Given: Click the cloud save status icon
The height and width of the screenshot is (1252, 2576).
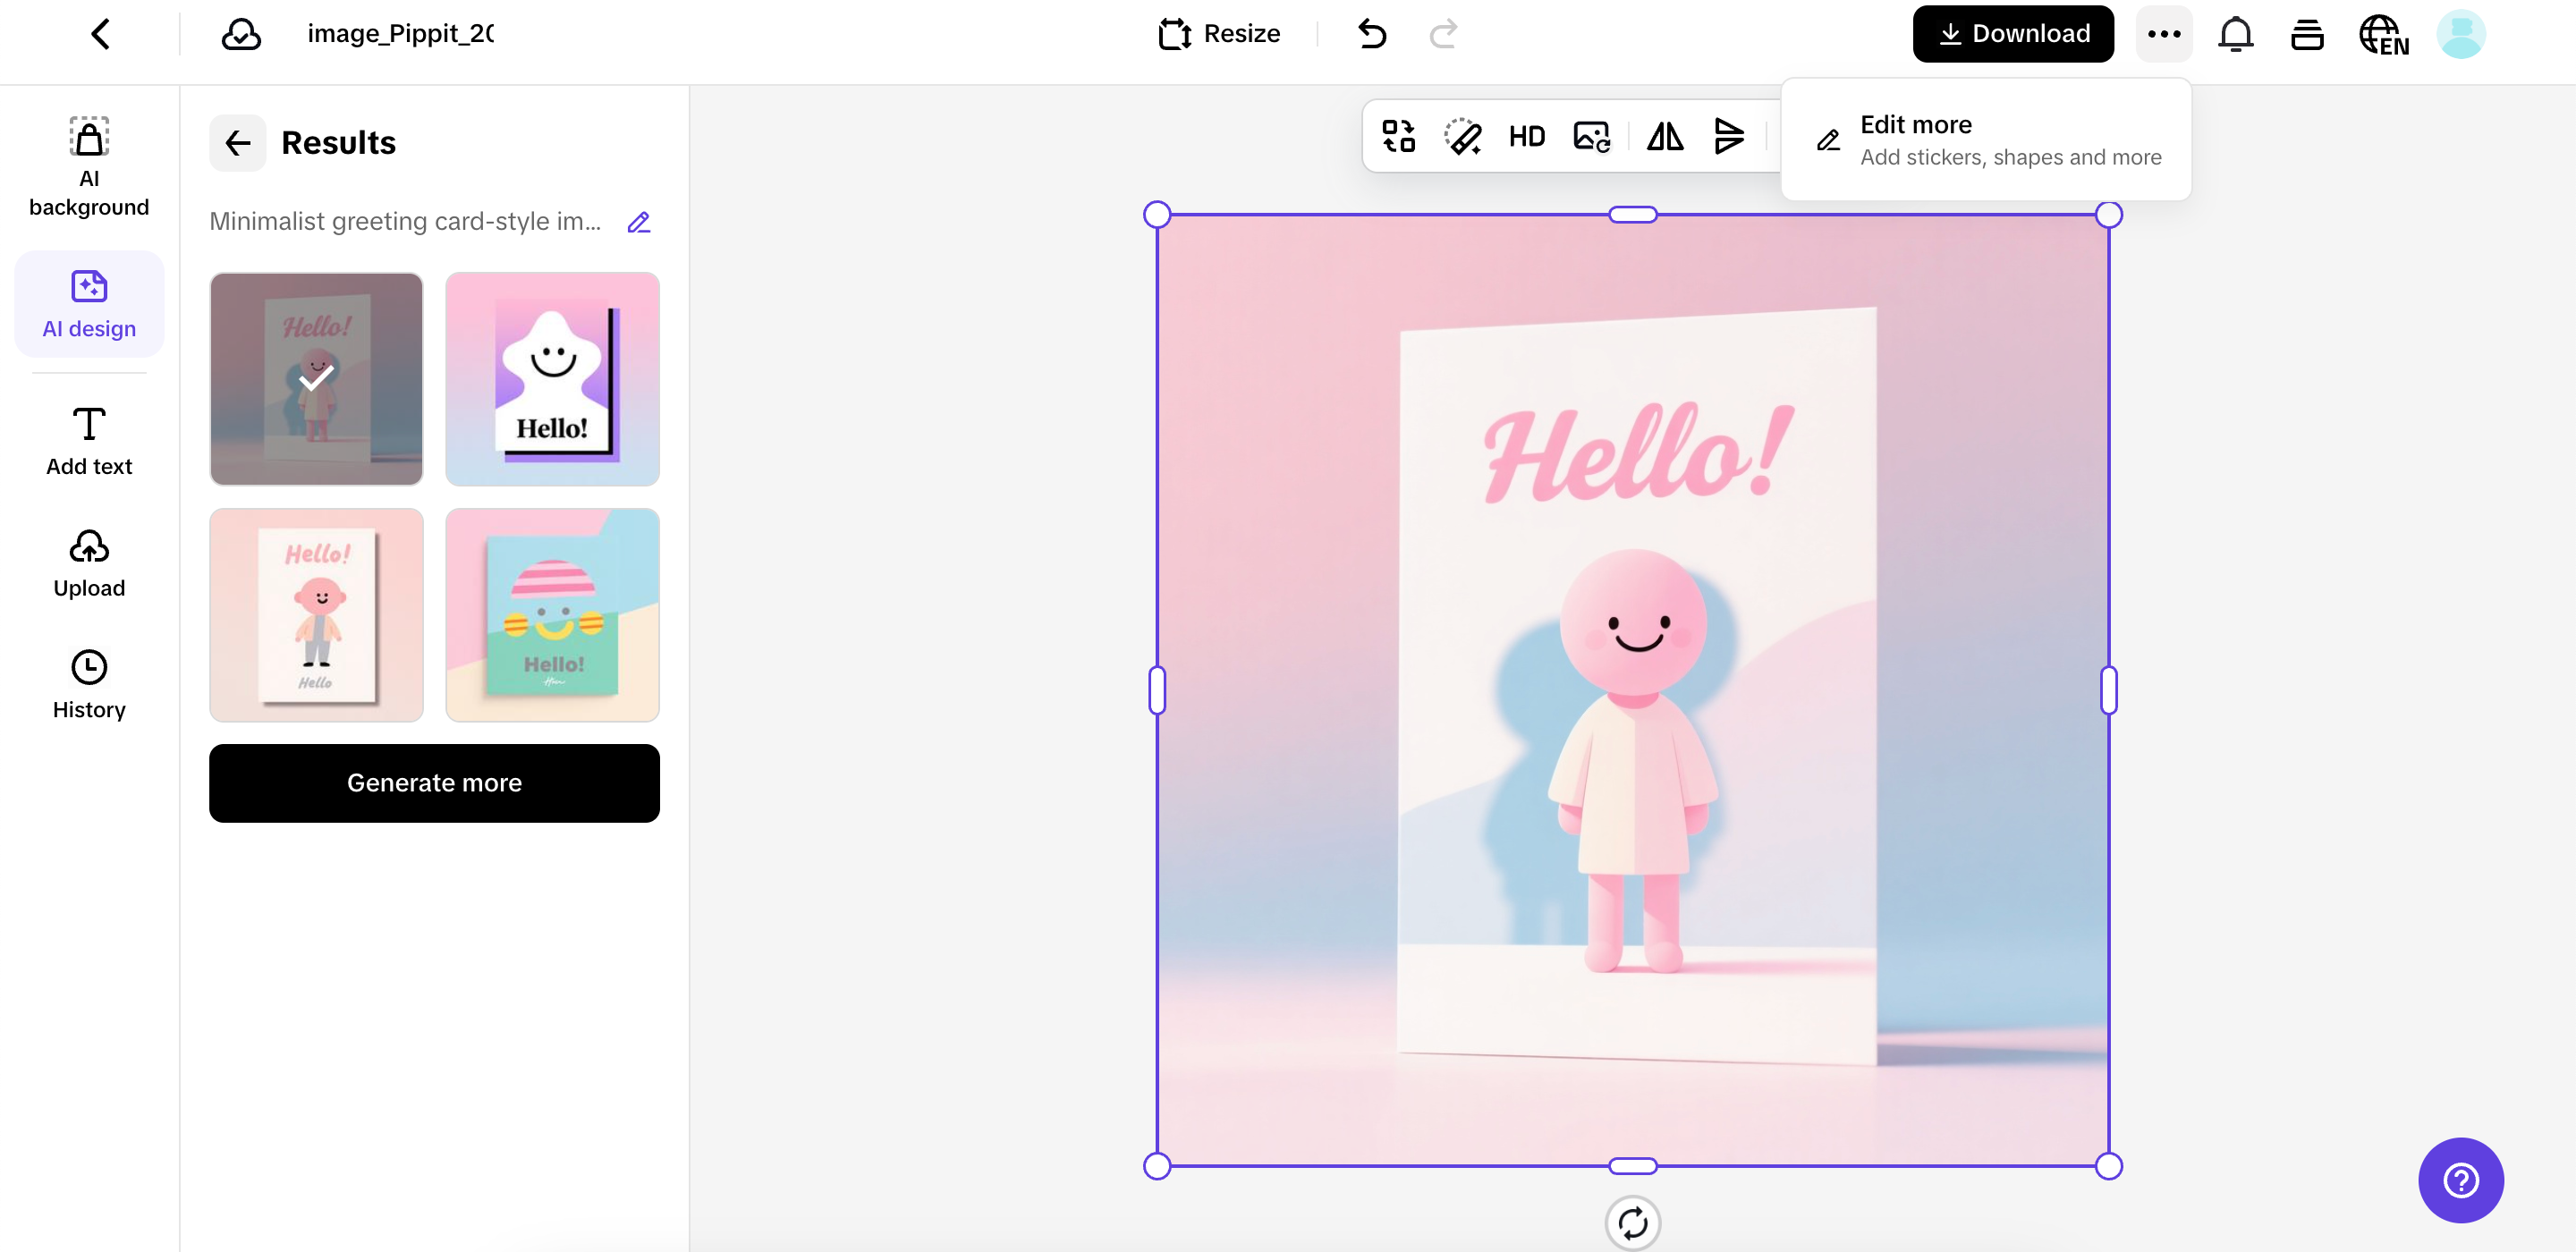Looking at the screenshot, I should 241,34.
